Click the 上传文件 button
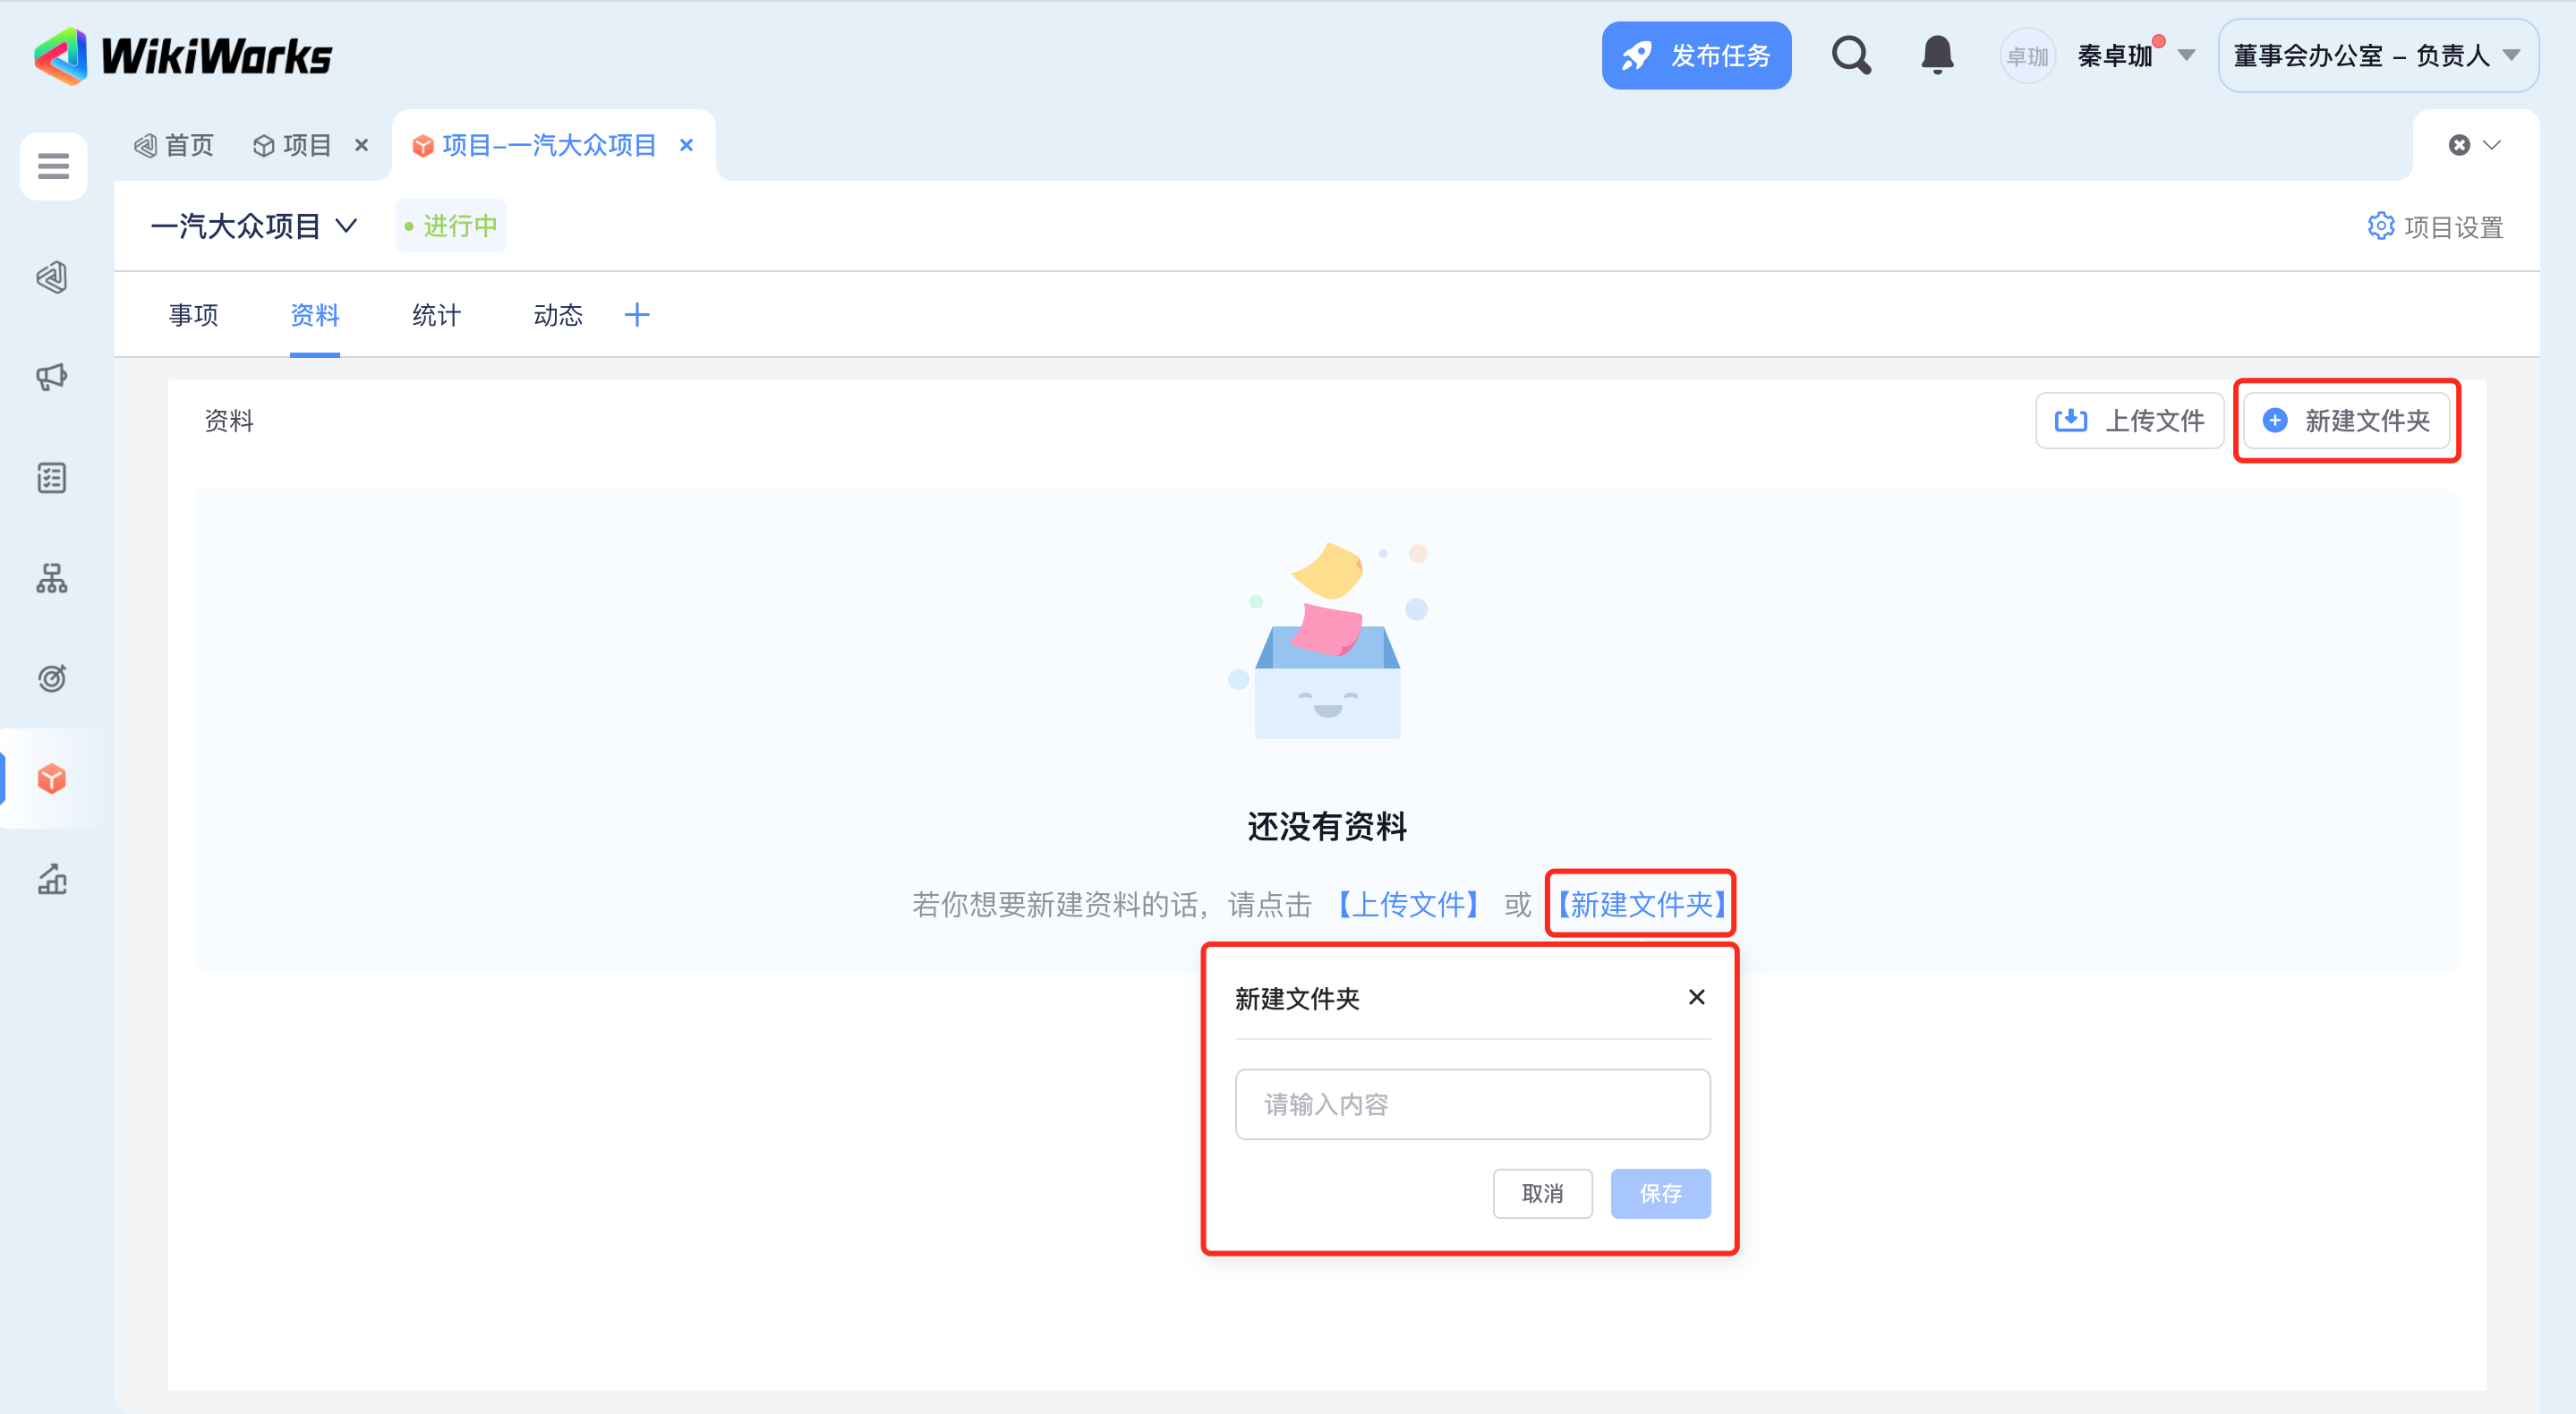Screen dimensions: 2576x1414 (2129, 420)
